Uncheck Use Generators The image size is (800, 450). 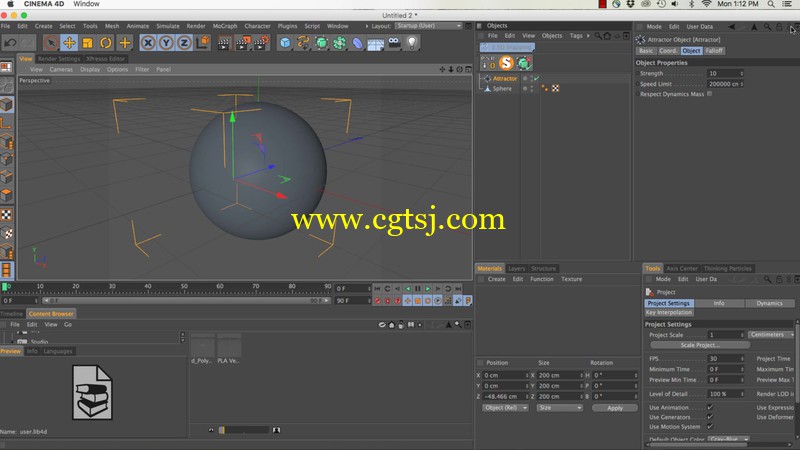pos(710,417)
